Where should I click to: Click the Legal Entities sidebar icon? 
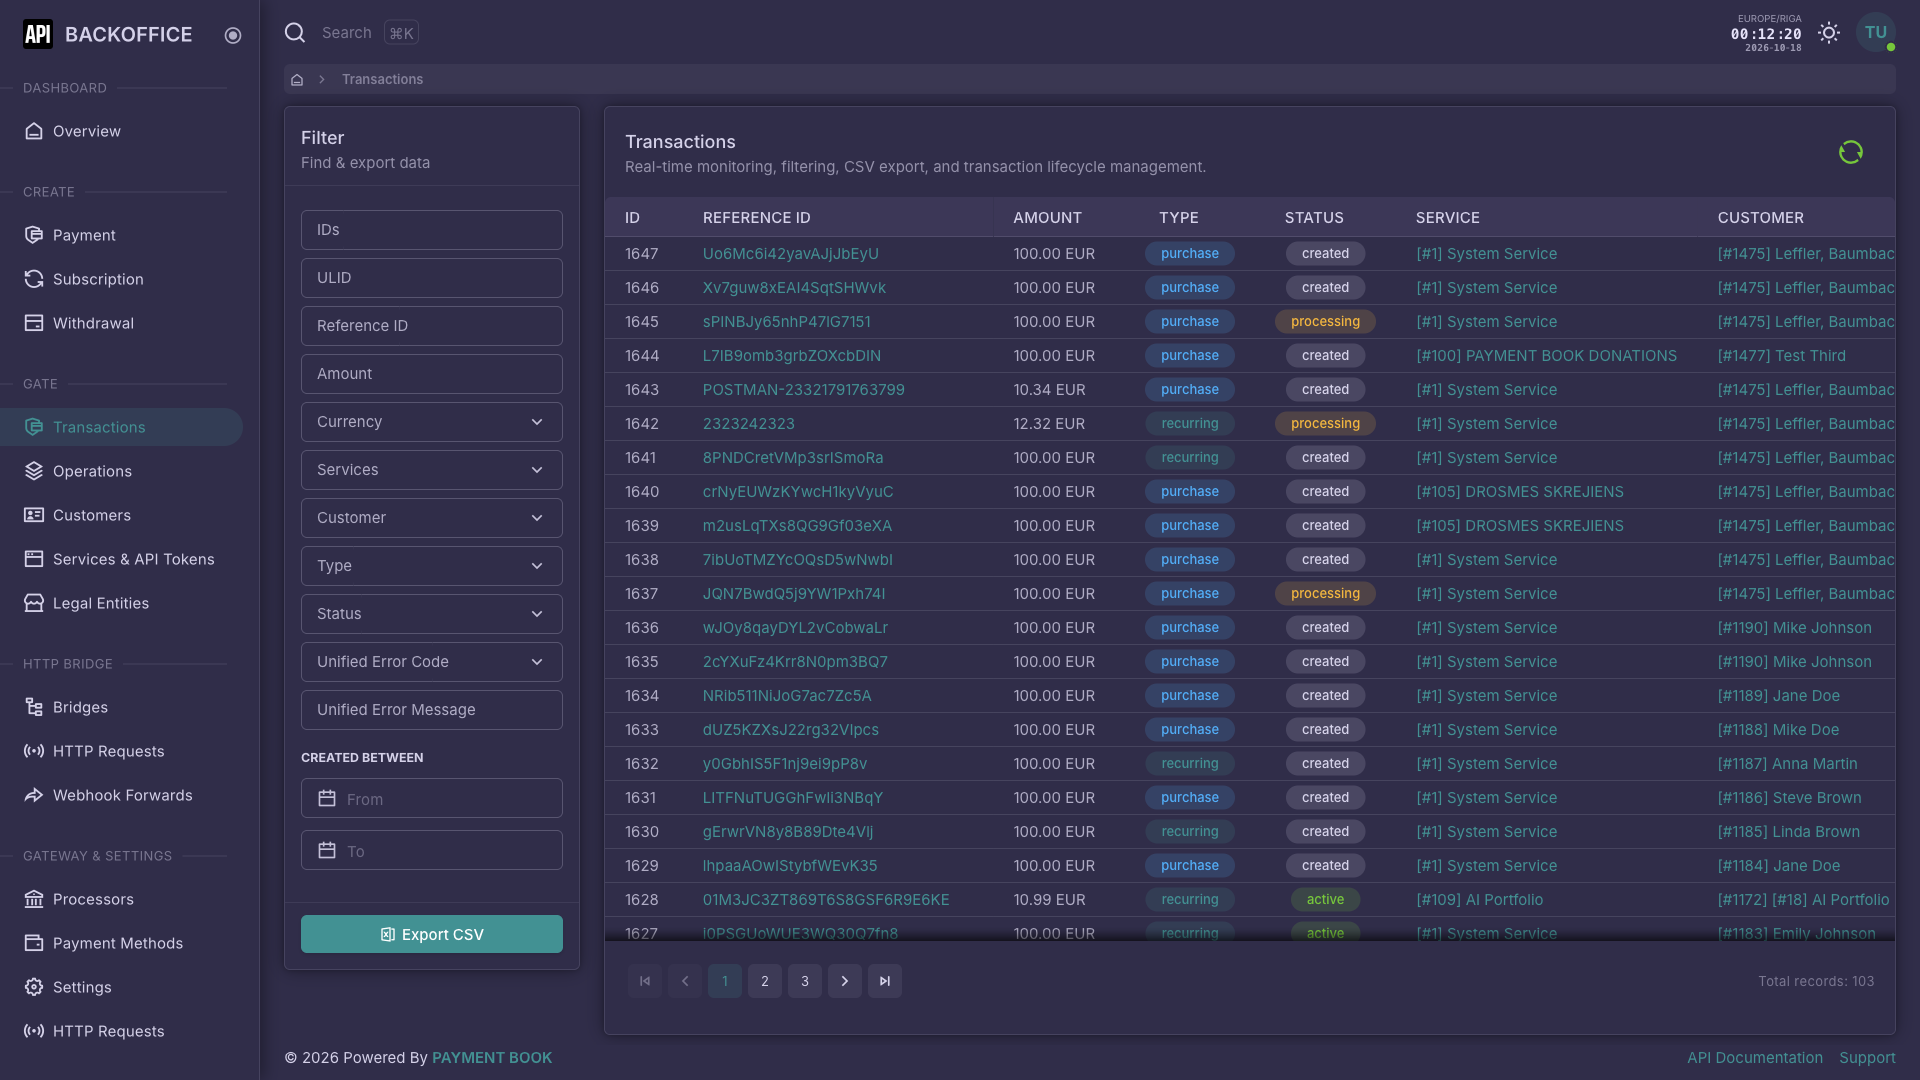click(34, 603)
